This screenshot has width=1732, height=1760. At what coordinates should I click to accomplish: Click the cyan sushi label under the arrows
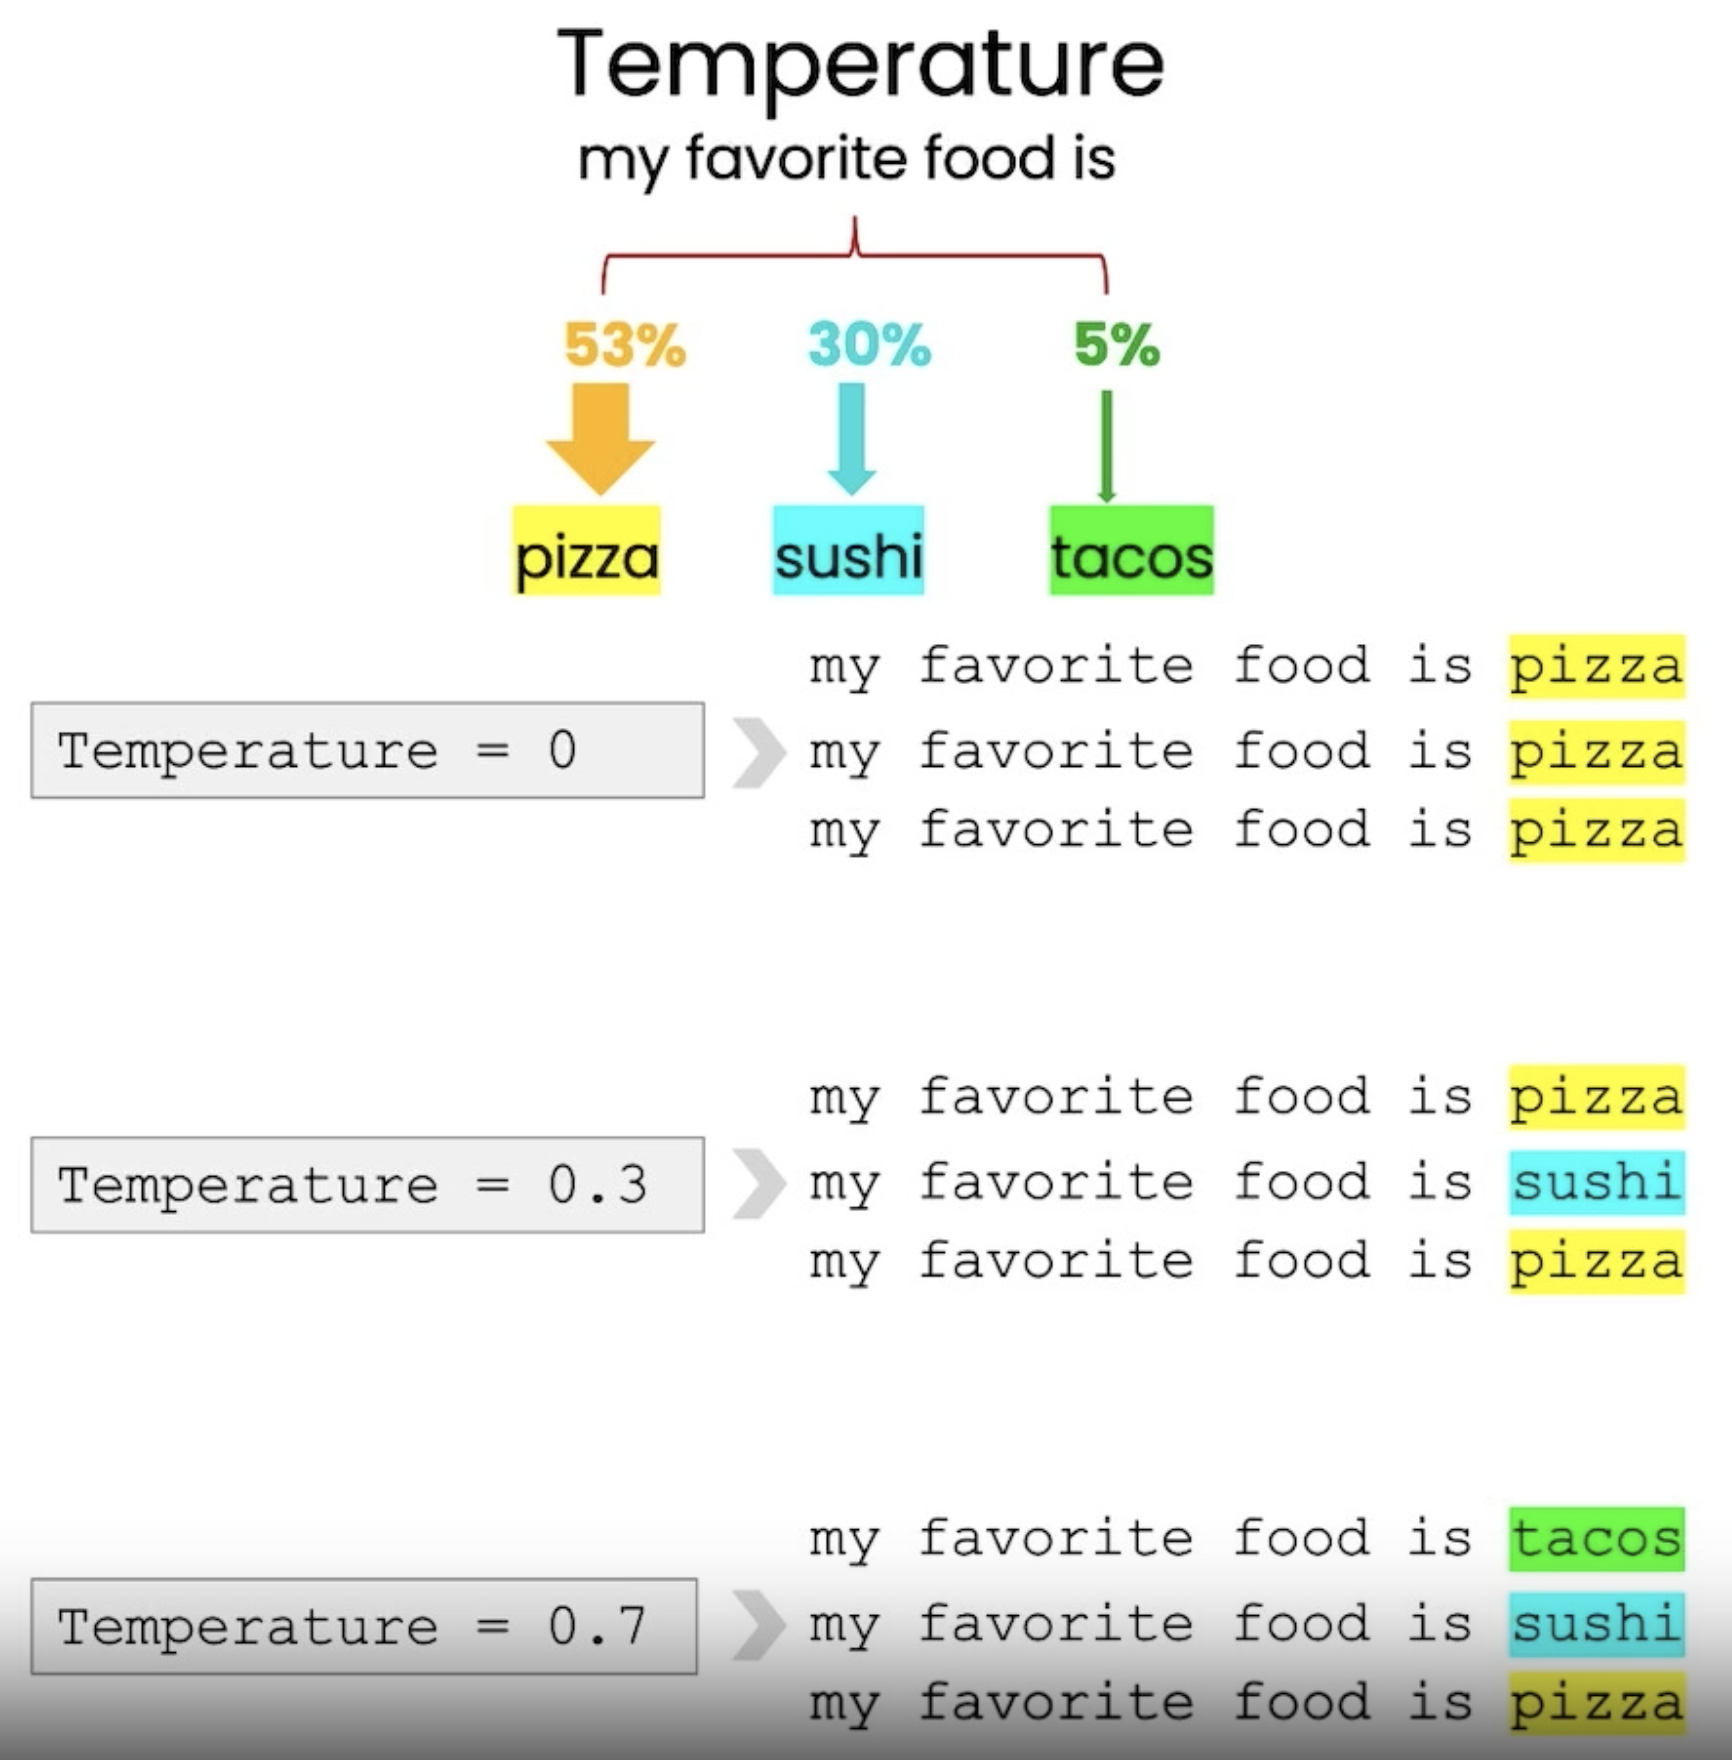click(x=848, y=552)
